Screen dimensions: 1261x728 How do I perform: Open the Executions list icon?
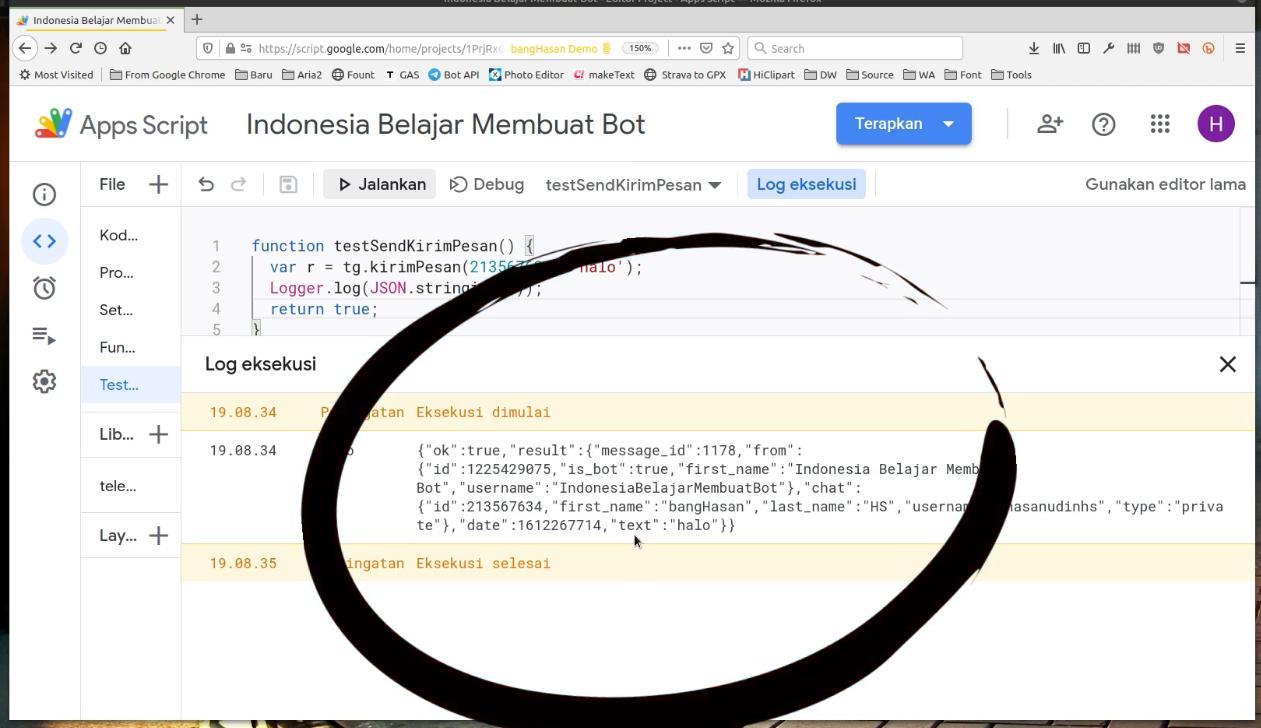pos(44,336)
